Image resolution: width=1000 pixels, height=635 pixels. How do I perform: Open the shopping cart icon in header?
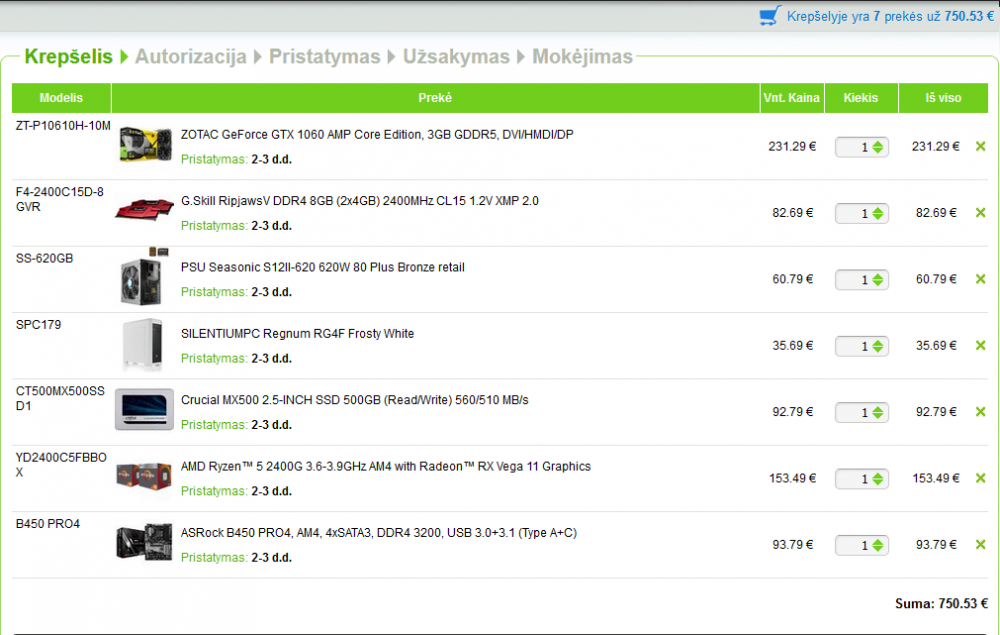[770, 16]
